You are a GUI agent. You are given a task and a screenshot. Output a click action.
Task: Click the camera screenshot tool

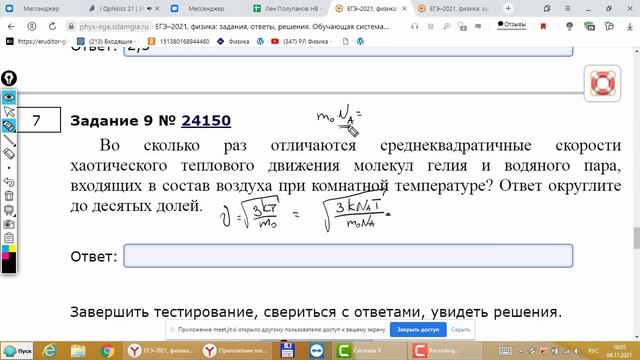[x=9, y=224]
